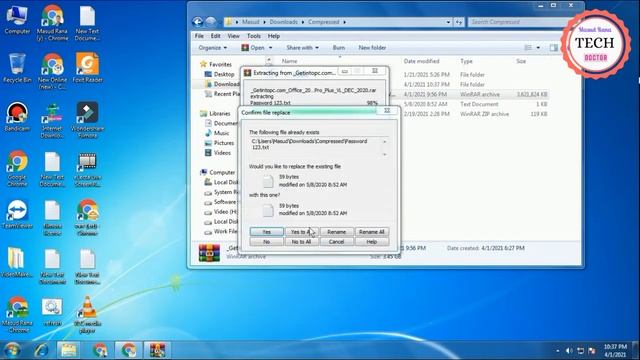Cancel the file replace dialog
This screenshot has width=640, height=360.
click(x=336, y=242)
